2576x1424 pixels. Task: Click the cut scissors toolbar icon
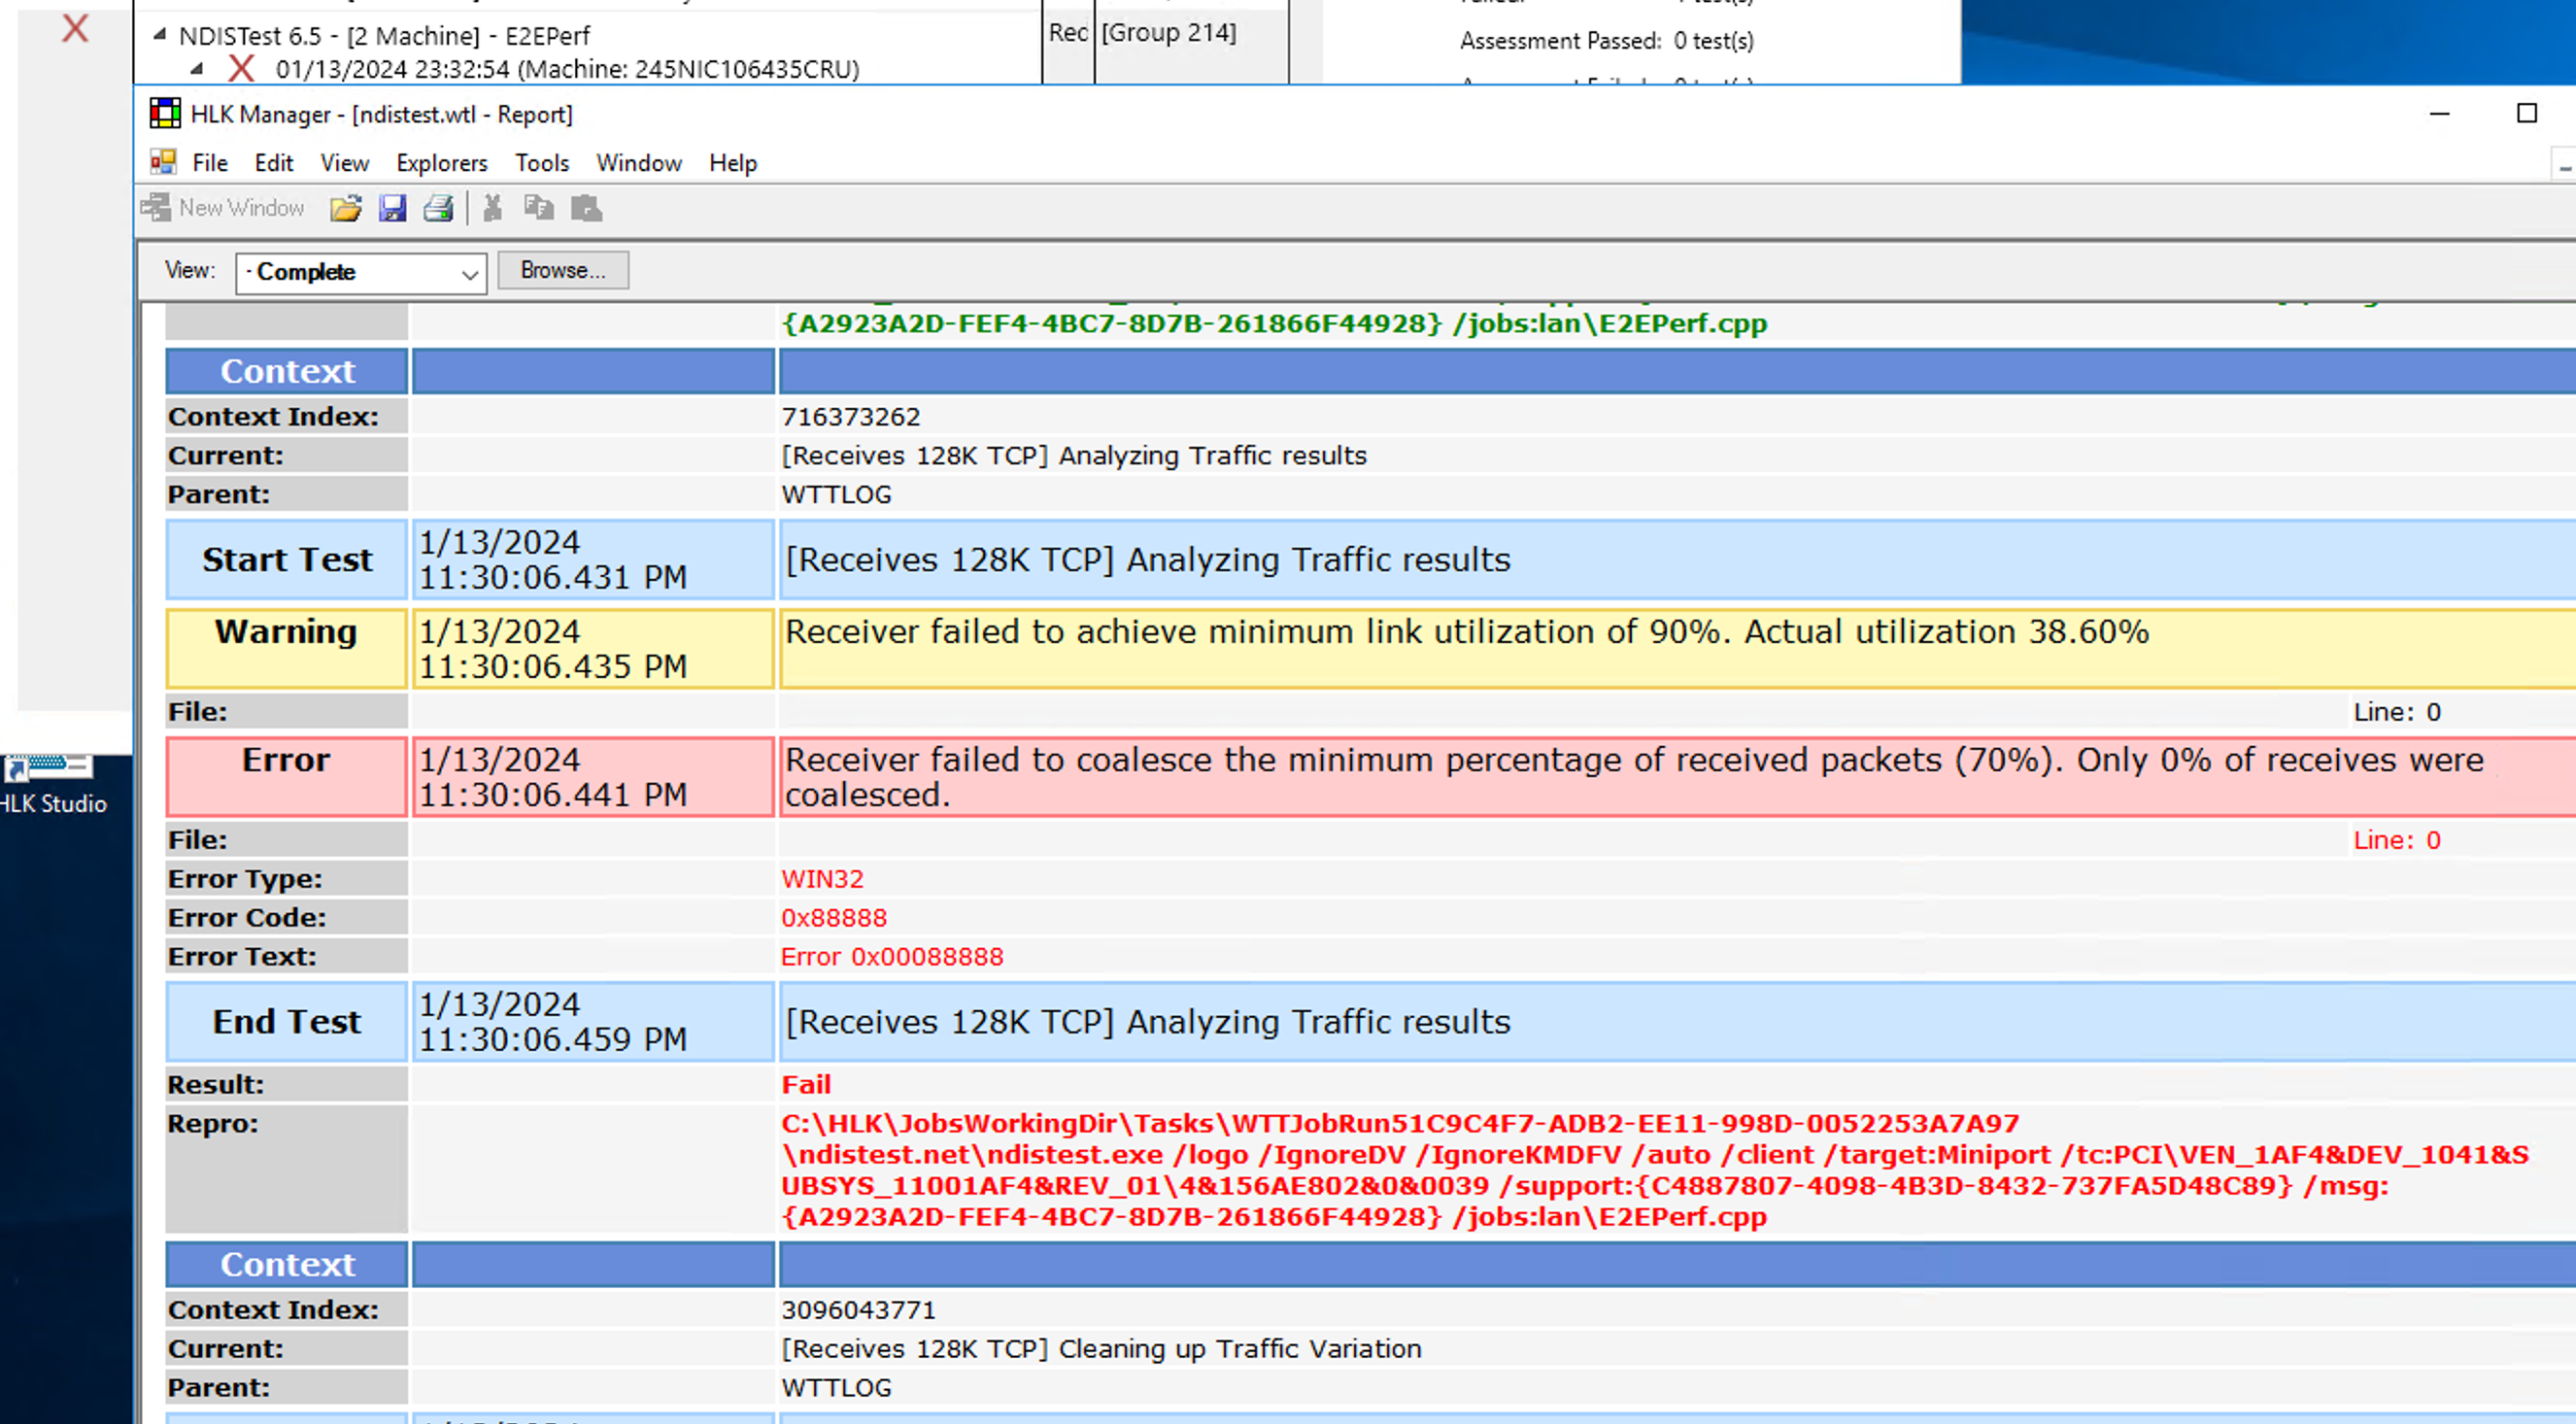[x=492, y=208]
